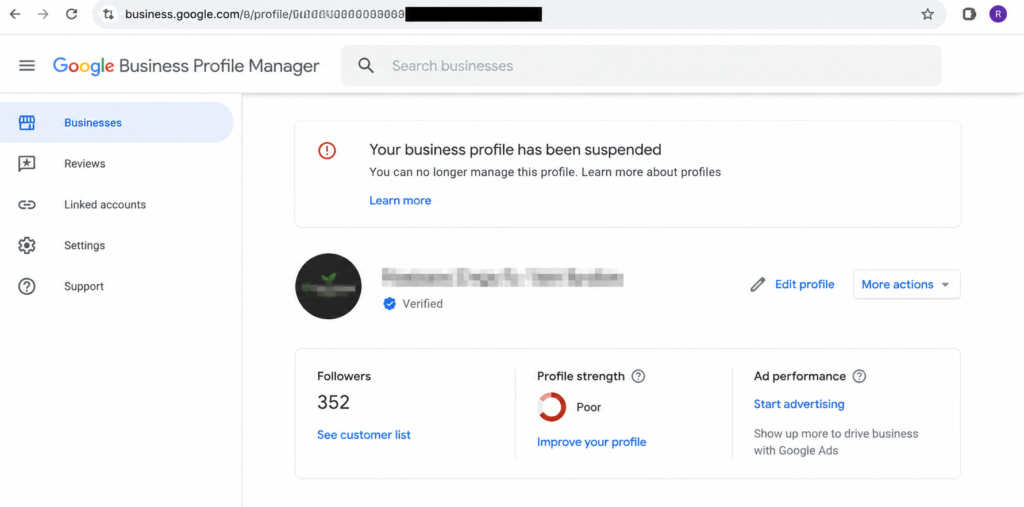Open the hamburger main menu
Screen dimensions: 1024x507
[27, 65]
